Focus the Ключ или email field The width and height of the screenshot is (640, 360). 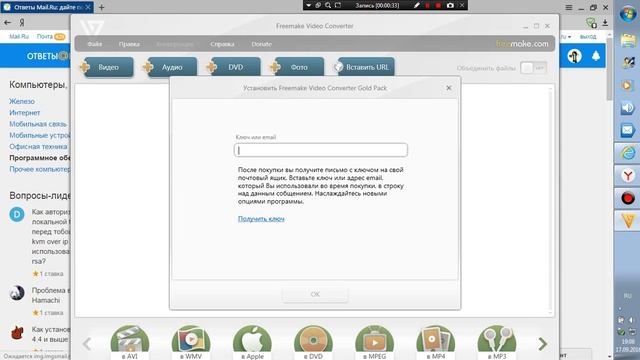(x=321, y=150)
